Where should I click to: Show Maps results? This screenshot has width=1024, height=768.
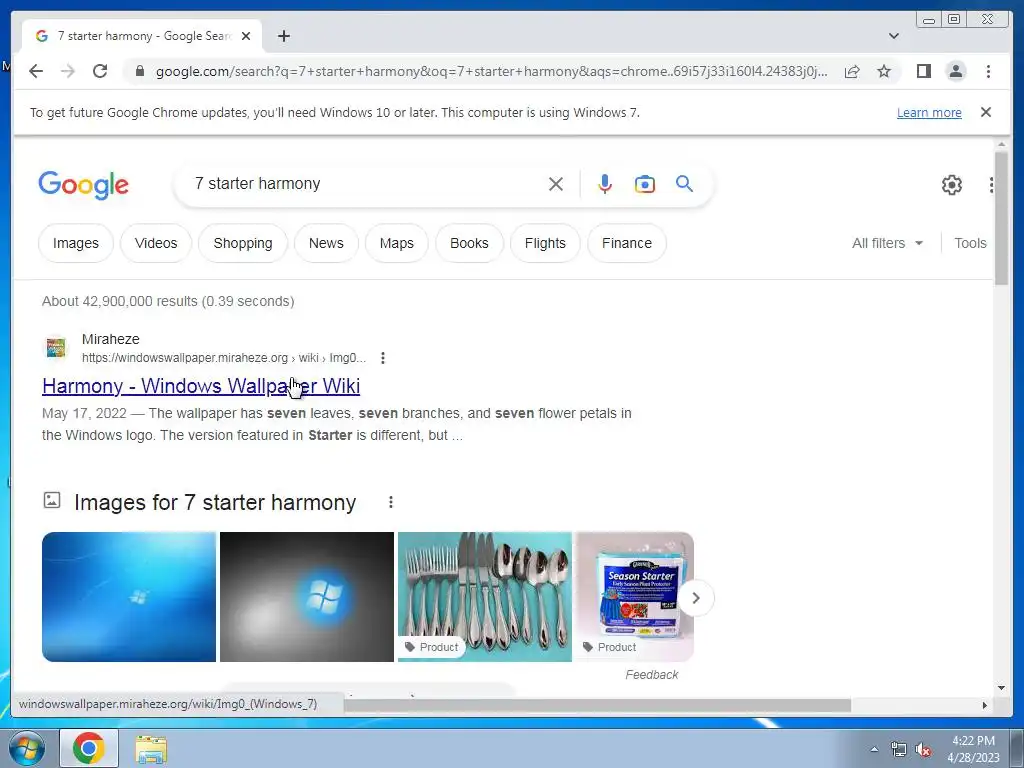[396, 243]
